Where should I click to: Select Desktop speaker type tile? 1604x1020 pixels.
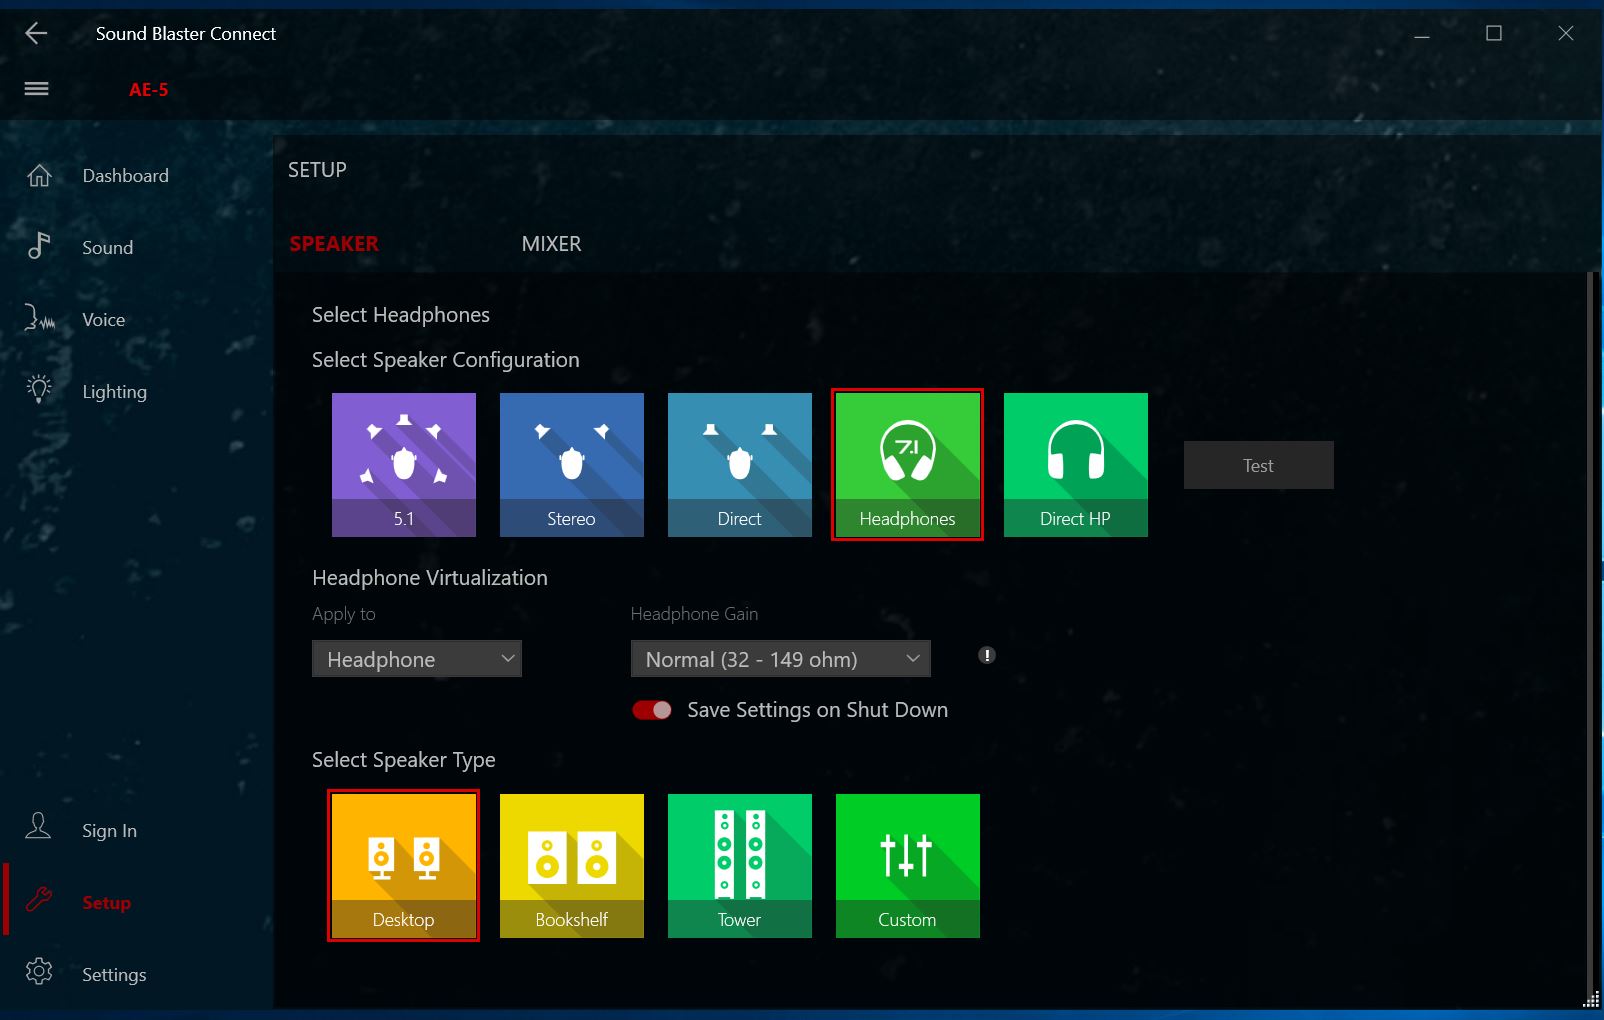tap(403, 866)
